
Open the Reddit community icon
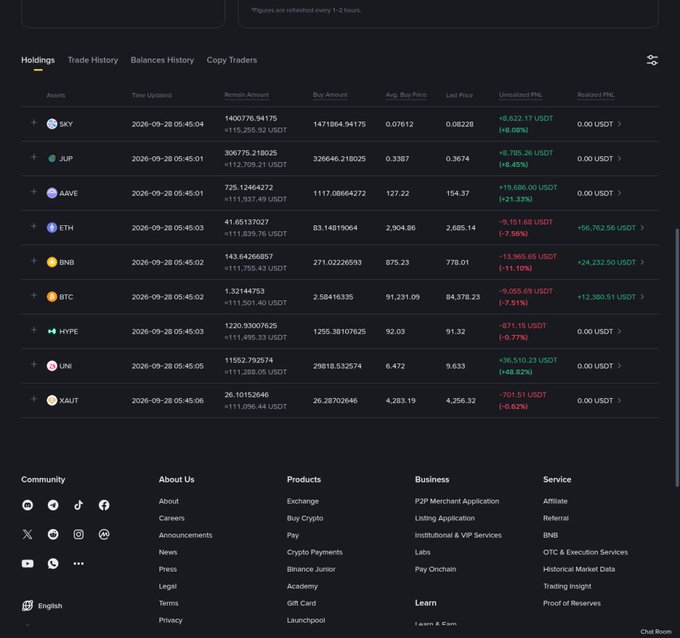(x=53, y=534)
